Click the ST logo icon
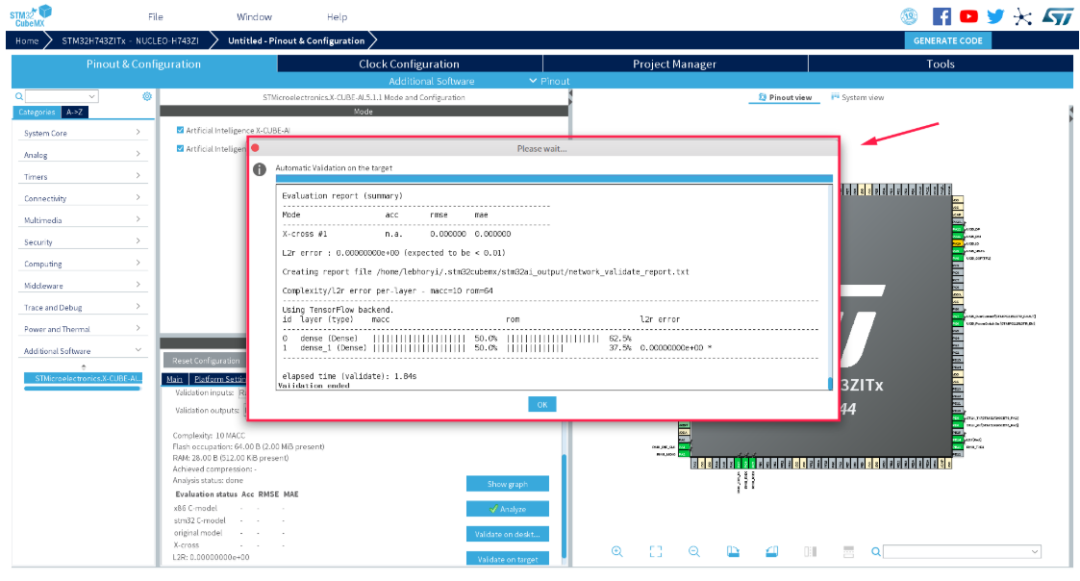 (1057, 17)
